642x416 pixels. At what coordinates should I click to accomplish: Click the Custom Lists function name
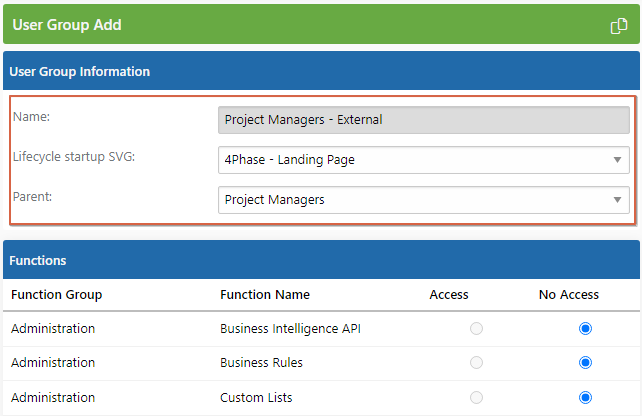pyautogui.click(x=256, y=398)
